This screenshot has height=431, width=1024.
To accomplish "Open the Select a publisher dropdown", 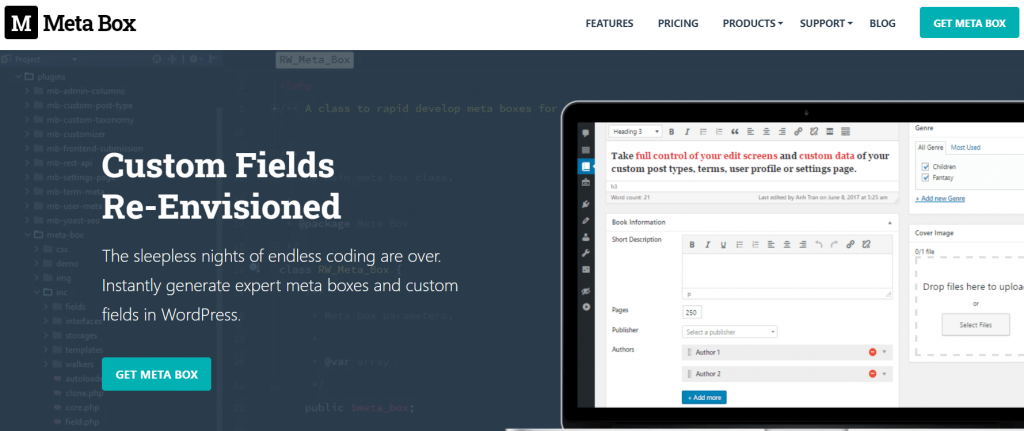I will click(x=729, y=332).
